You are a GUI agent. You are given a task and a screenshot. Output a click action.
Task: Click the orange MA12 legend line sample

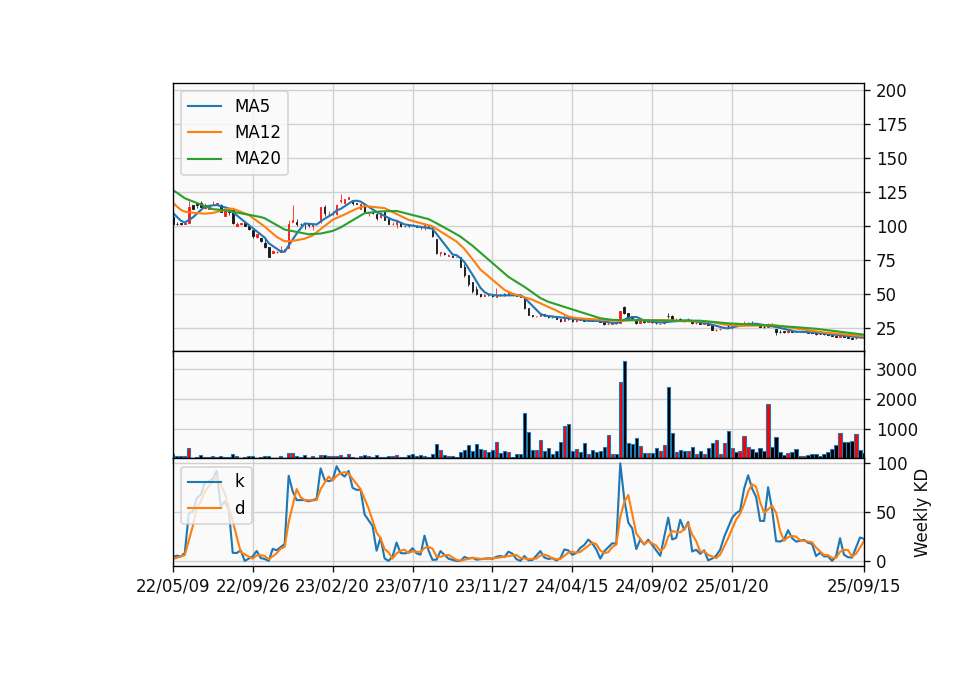point(204,132)
